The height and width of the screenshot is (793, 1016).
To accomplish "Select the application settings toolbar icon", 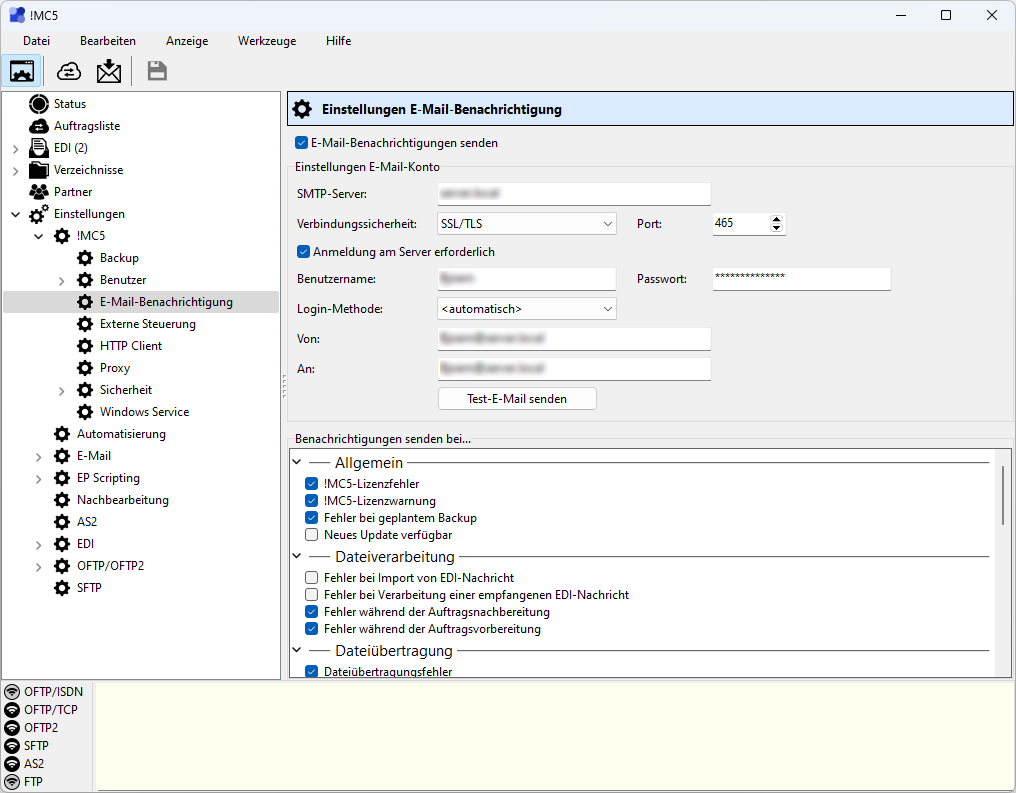I will coord(21,71).
